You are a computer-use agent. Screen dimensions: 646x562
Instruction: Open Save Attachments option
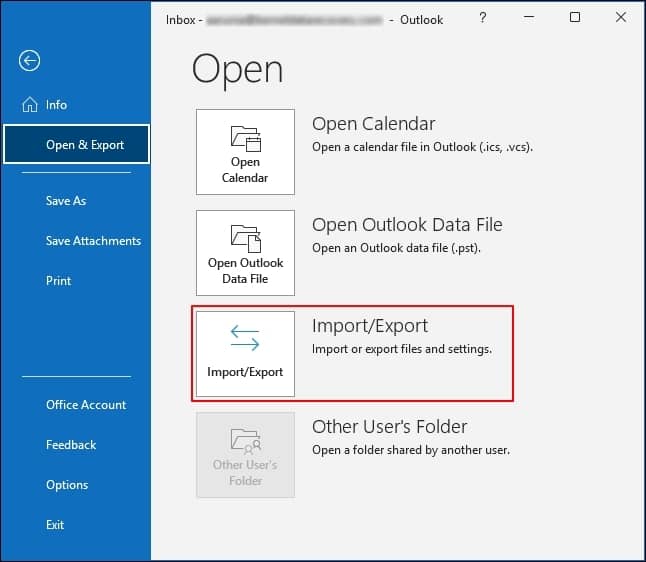[93, 241]
